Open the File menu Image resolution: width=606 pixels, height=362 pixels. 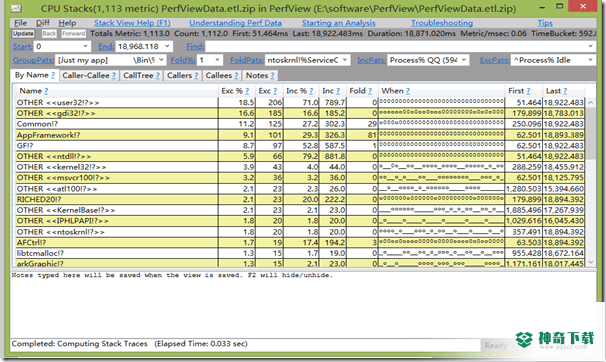coord(20,23)
